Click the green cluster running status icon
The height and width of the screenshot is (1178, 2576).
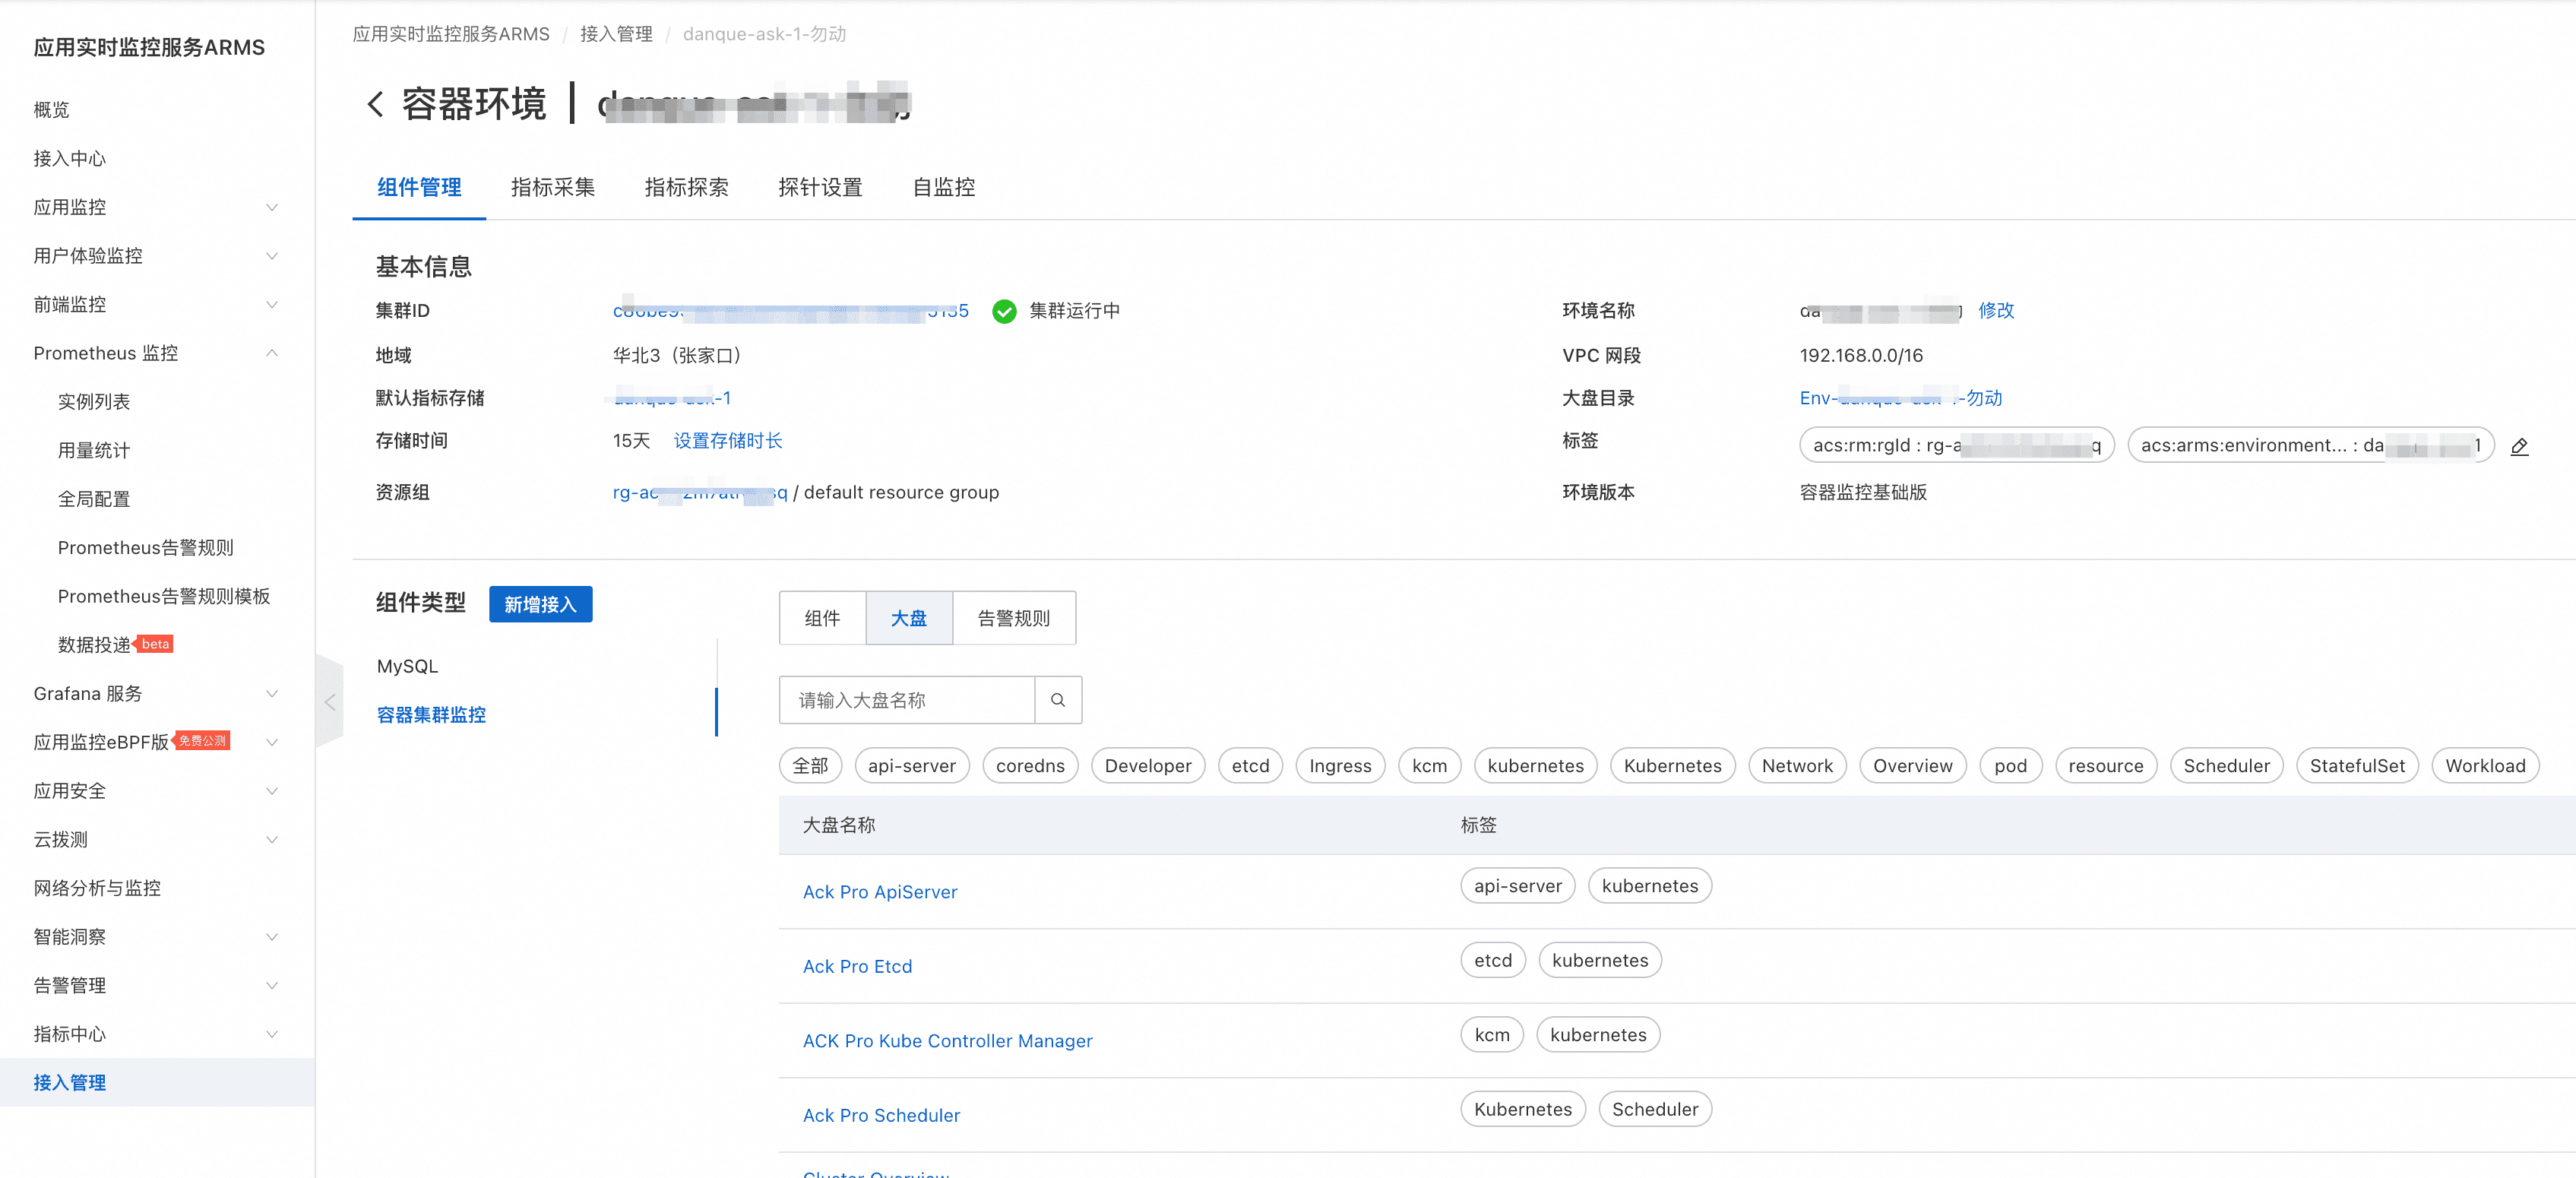coord(1004,311)
